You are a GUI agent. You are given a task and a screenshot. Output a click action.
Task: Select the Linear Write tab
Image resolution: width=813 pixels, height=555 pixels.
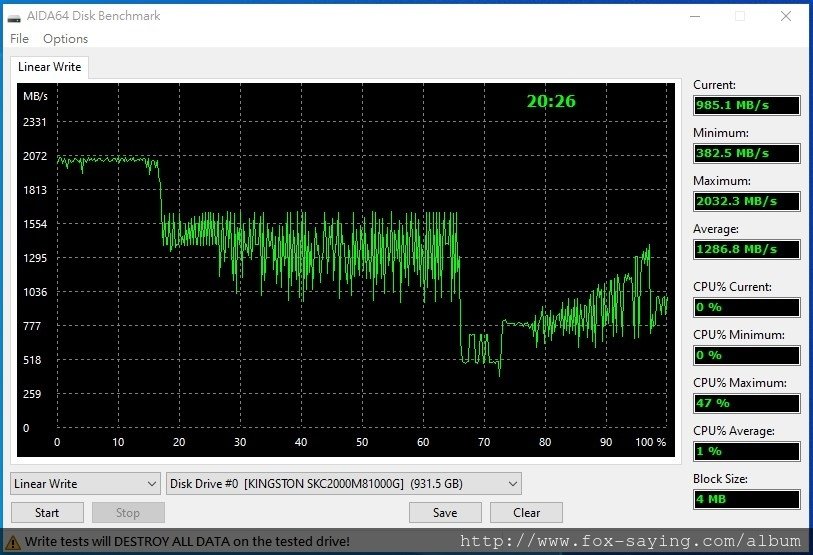50,67
